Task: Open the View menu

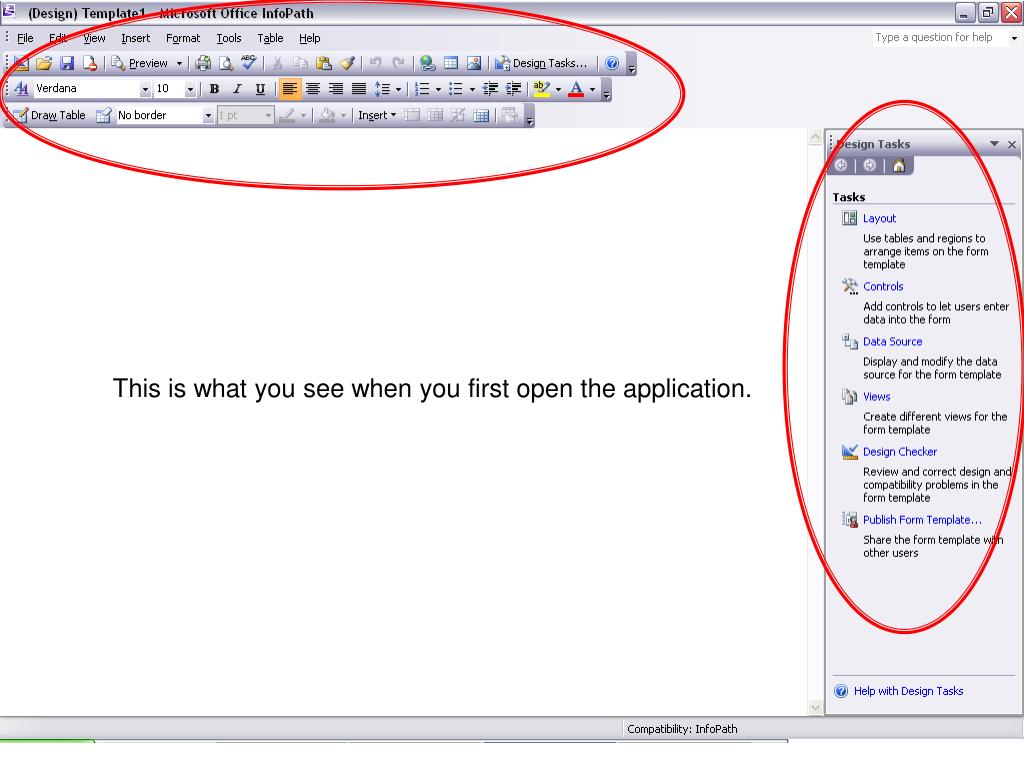Action: pos(94,39)
